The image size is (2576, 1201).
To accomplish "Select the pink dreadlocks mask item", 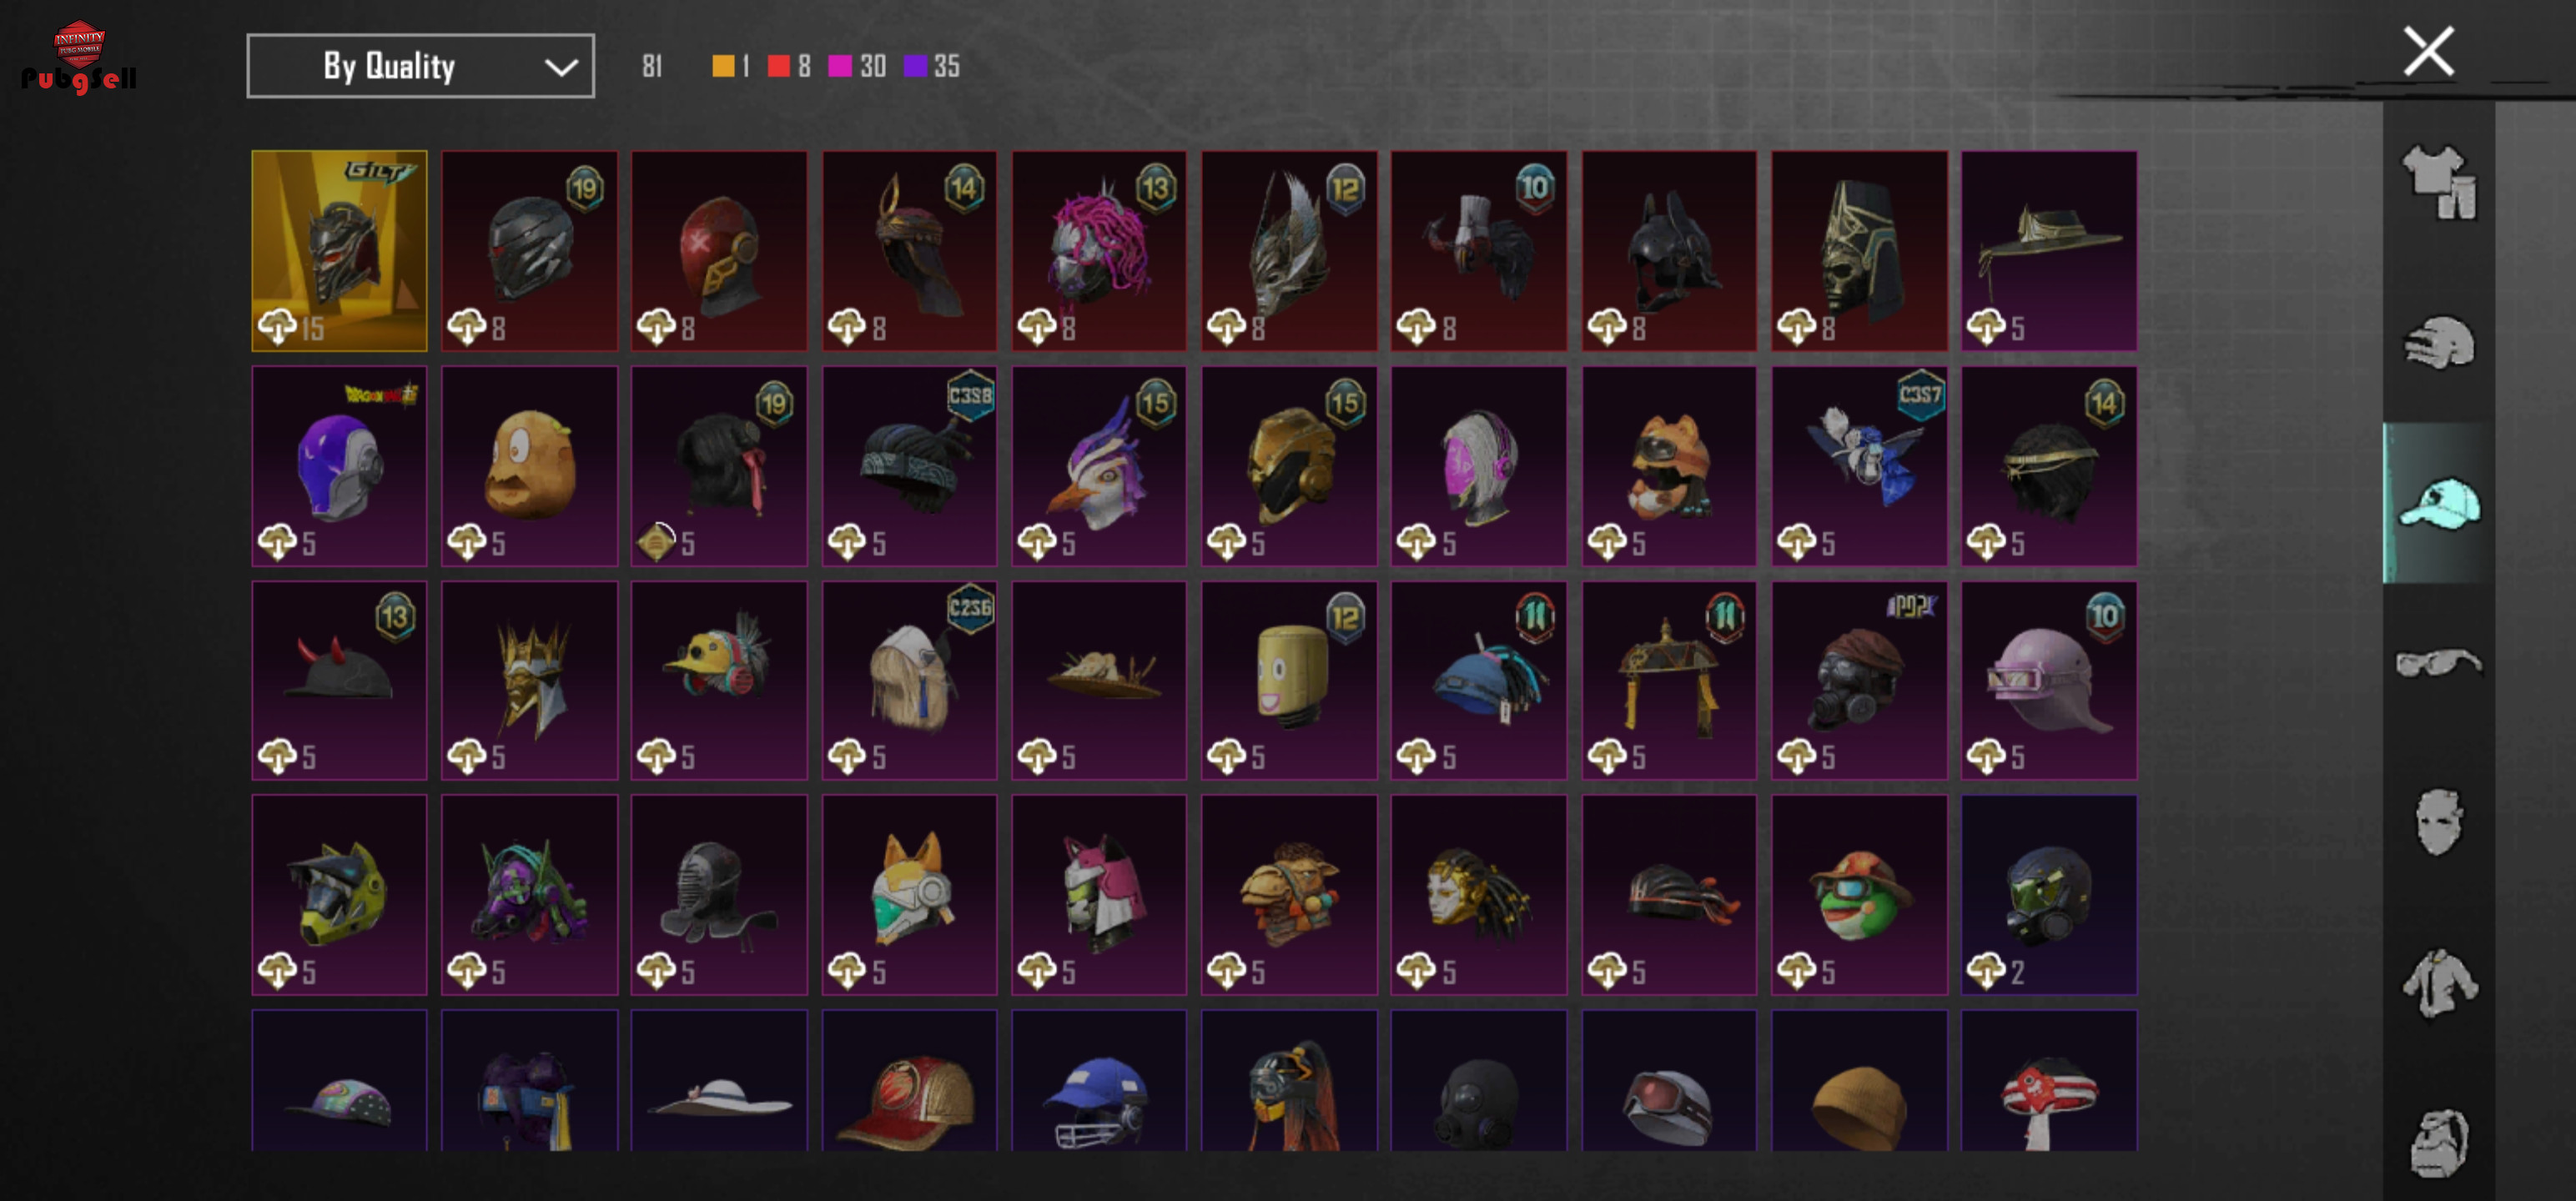I will tap(1099, 251).
